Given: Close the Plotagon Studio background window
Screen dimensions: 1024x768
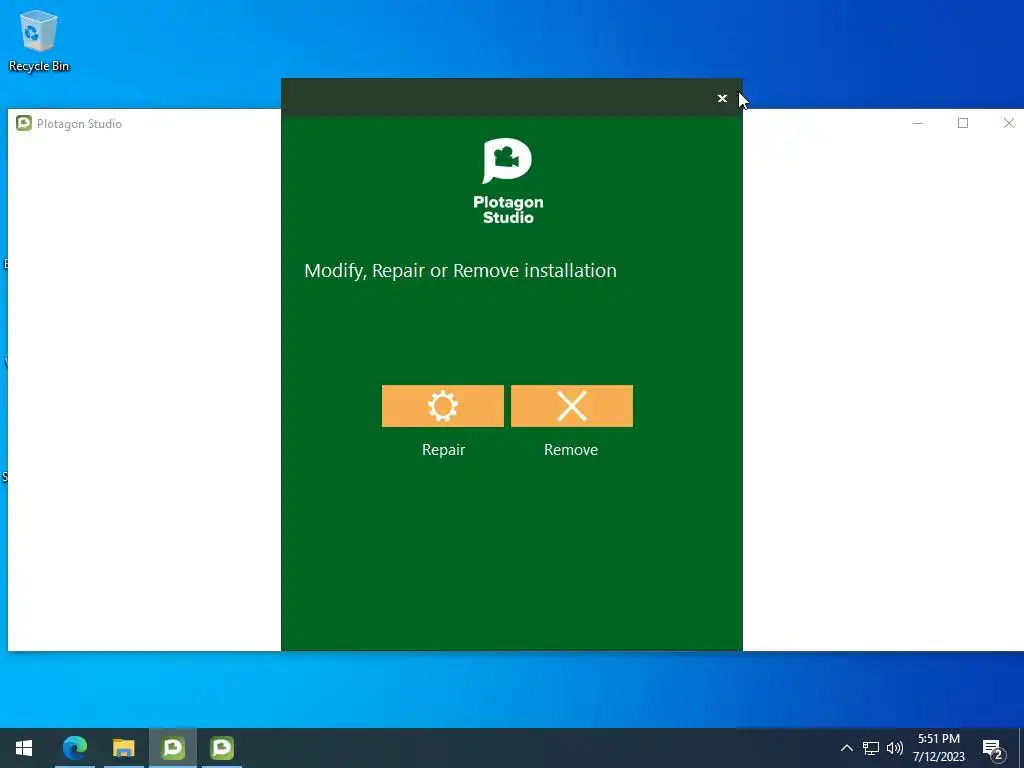Looking at the screenshot, I should 1008,123.
